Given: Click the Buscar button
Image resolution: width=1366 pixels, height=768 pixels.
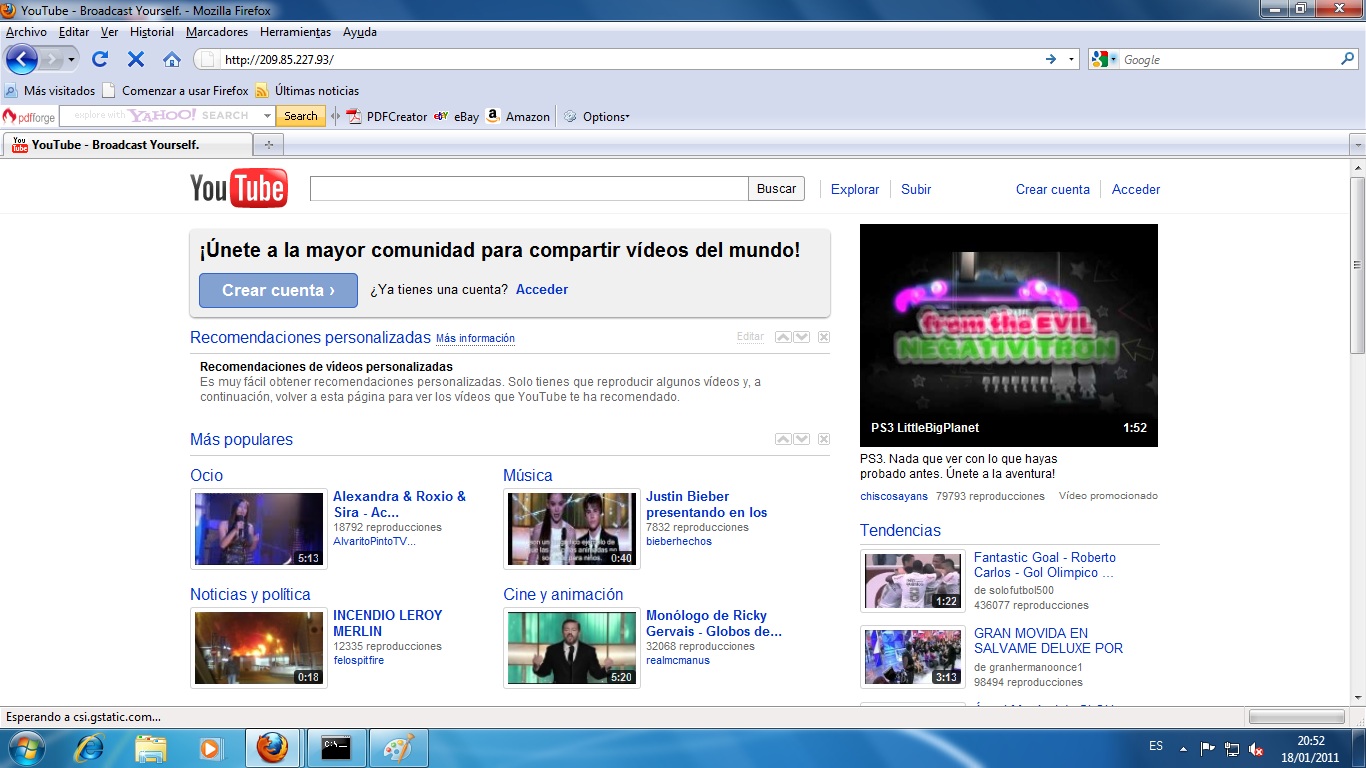Looking at the screenshot, I should tap(776, 188).
